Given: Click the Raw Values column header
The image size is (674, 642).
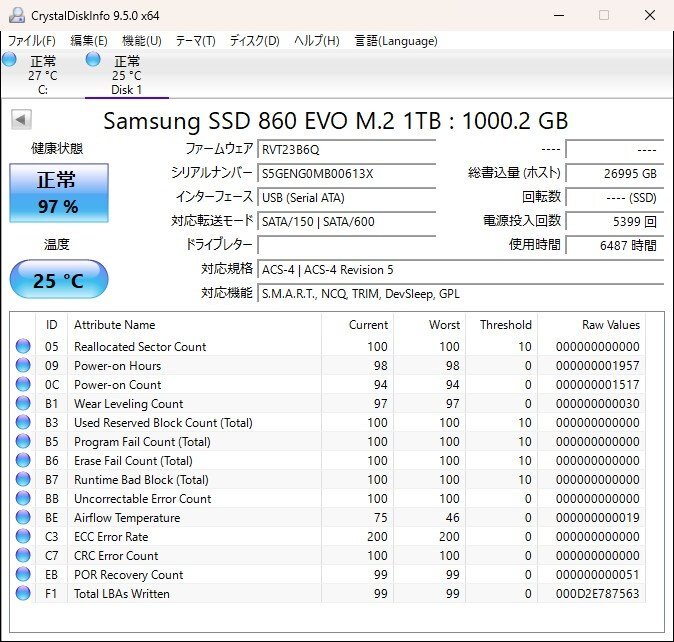Looking at the screenshot, I should tap(610, 325).
